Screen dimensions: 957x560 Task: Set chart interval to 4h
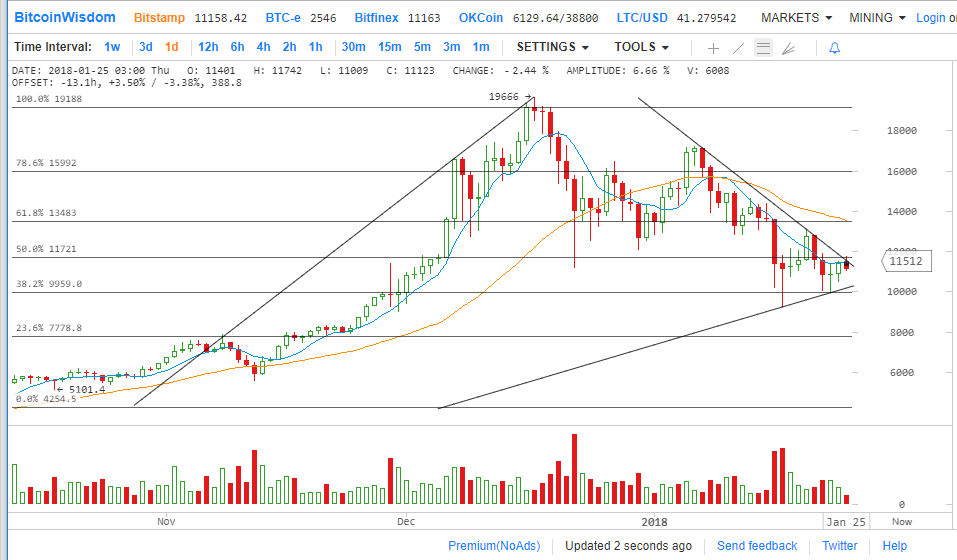click(x=263, y=47)
